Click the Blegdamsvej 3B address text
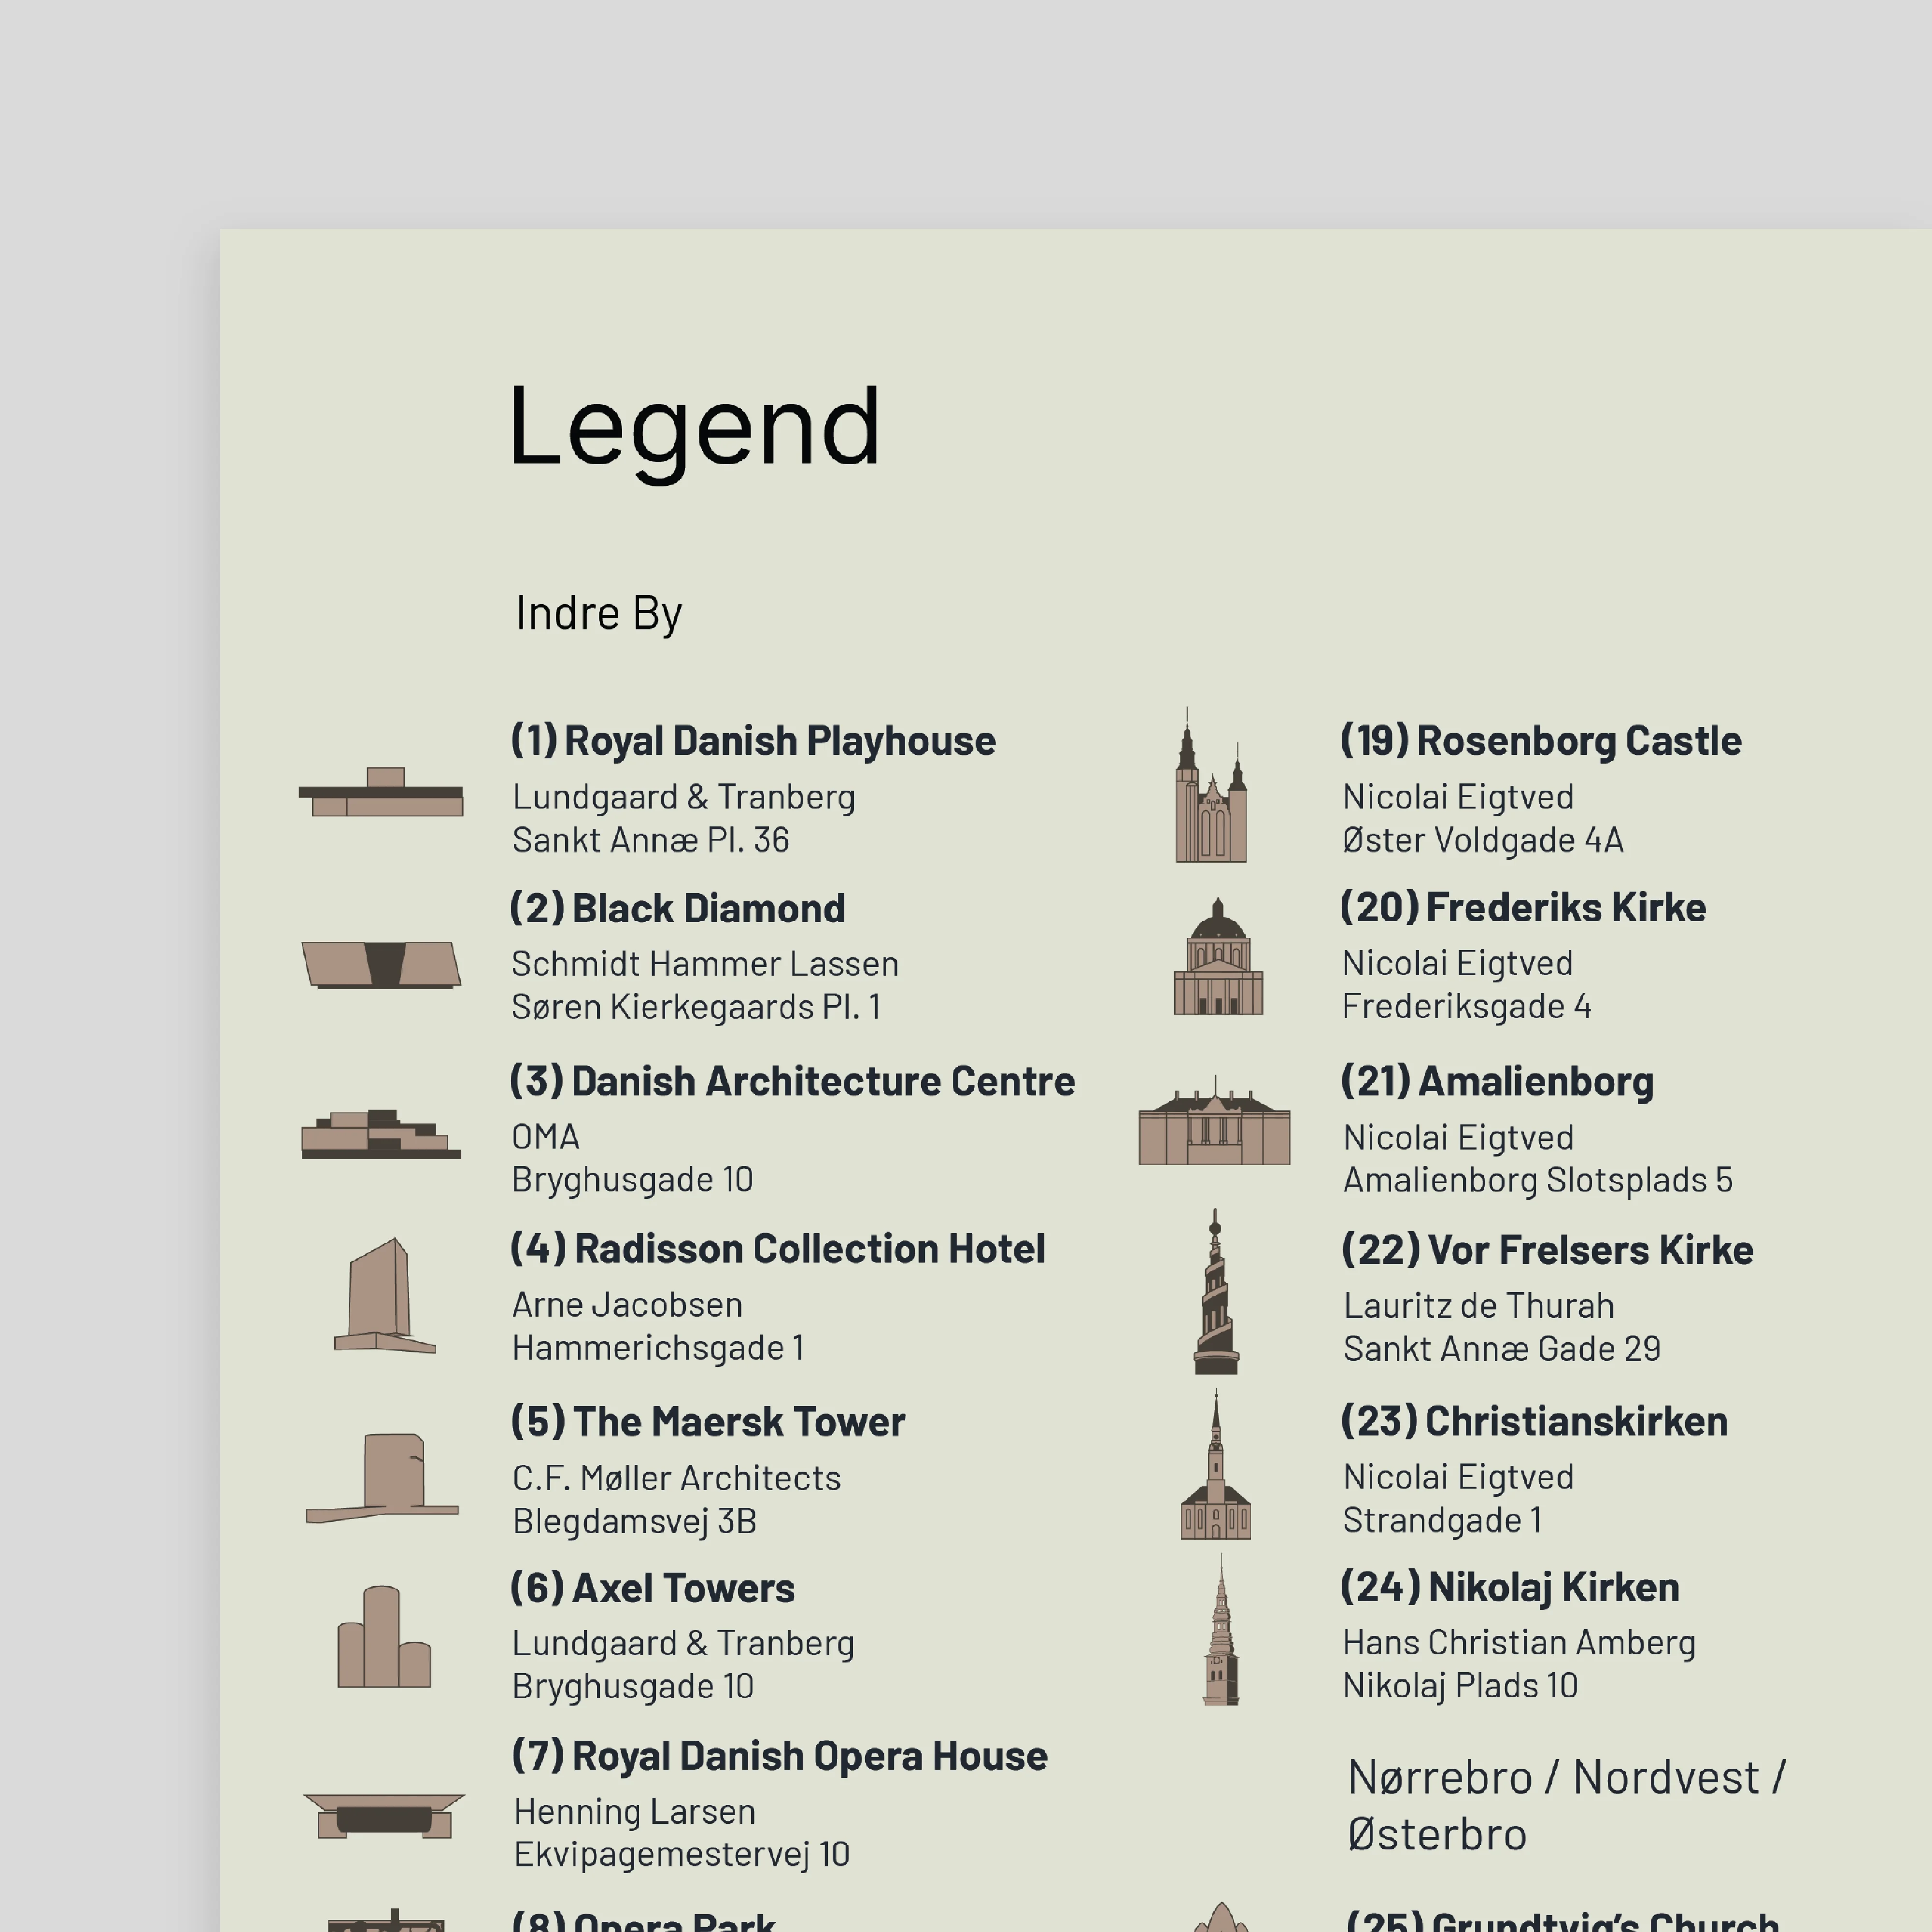The height and width of the screenshot is (1932, 1932). (634, 1522)
